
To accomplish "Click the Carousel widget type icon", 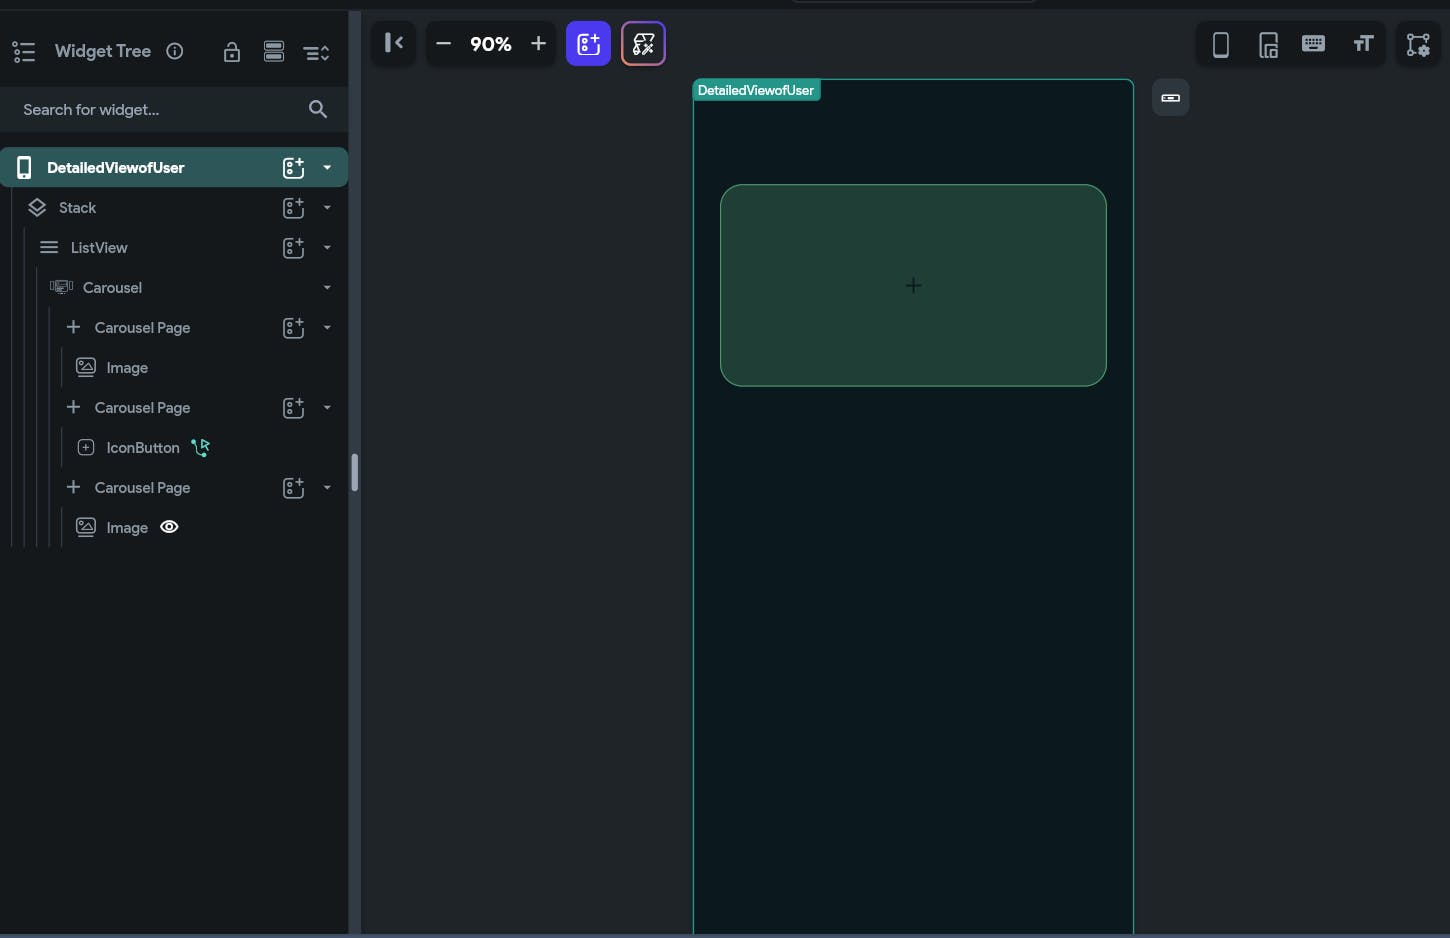I will [x=61, y=287].
